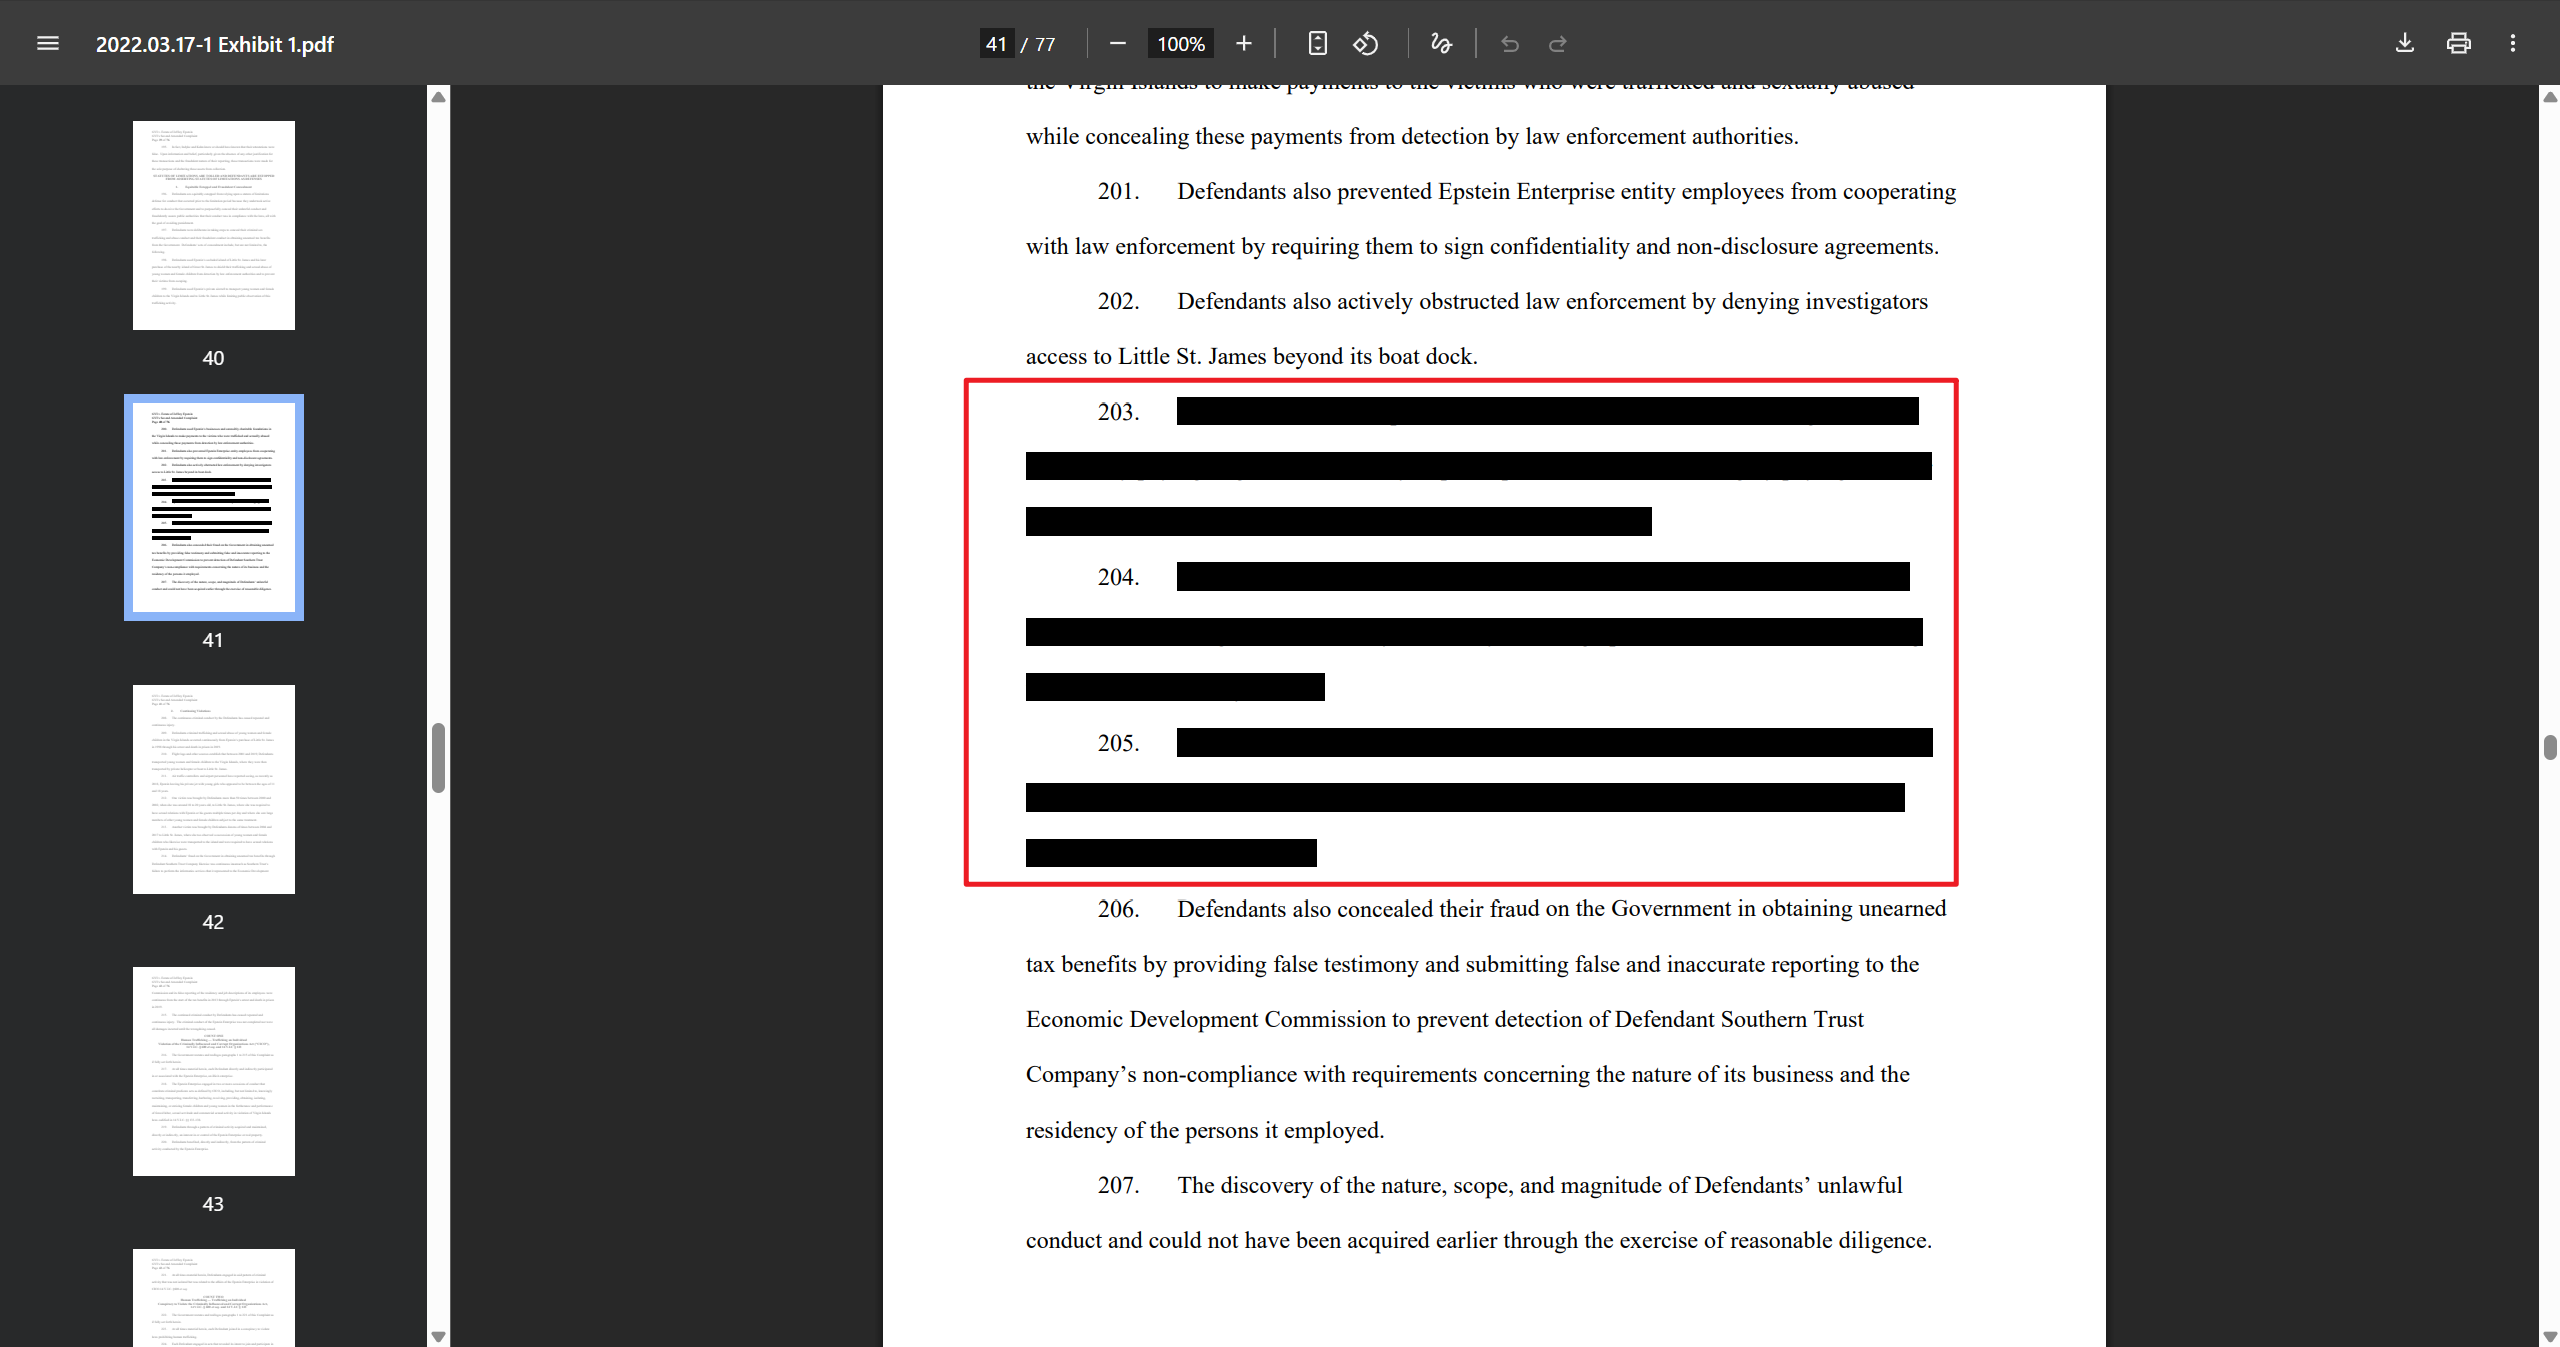This screenshot has height=1347, width=2560.
Task: Click the fit to page icon
Action: point(1317,43)
